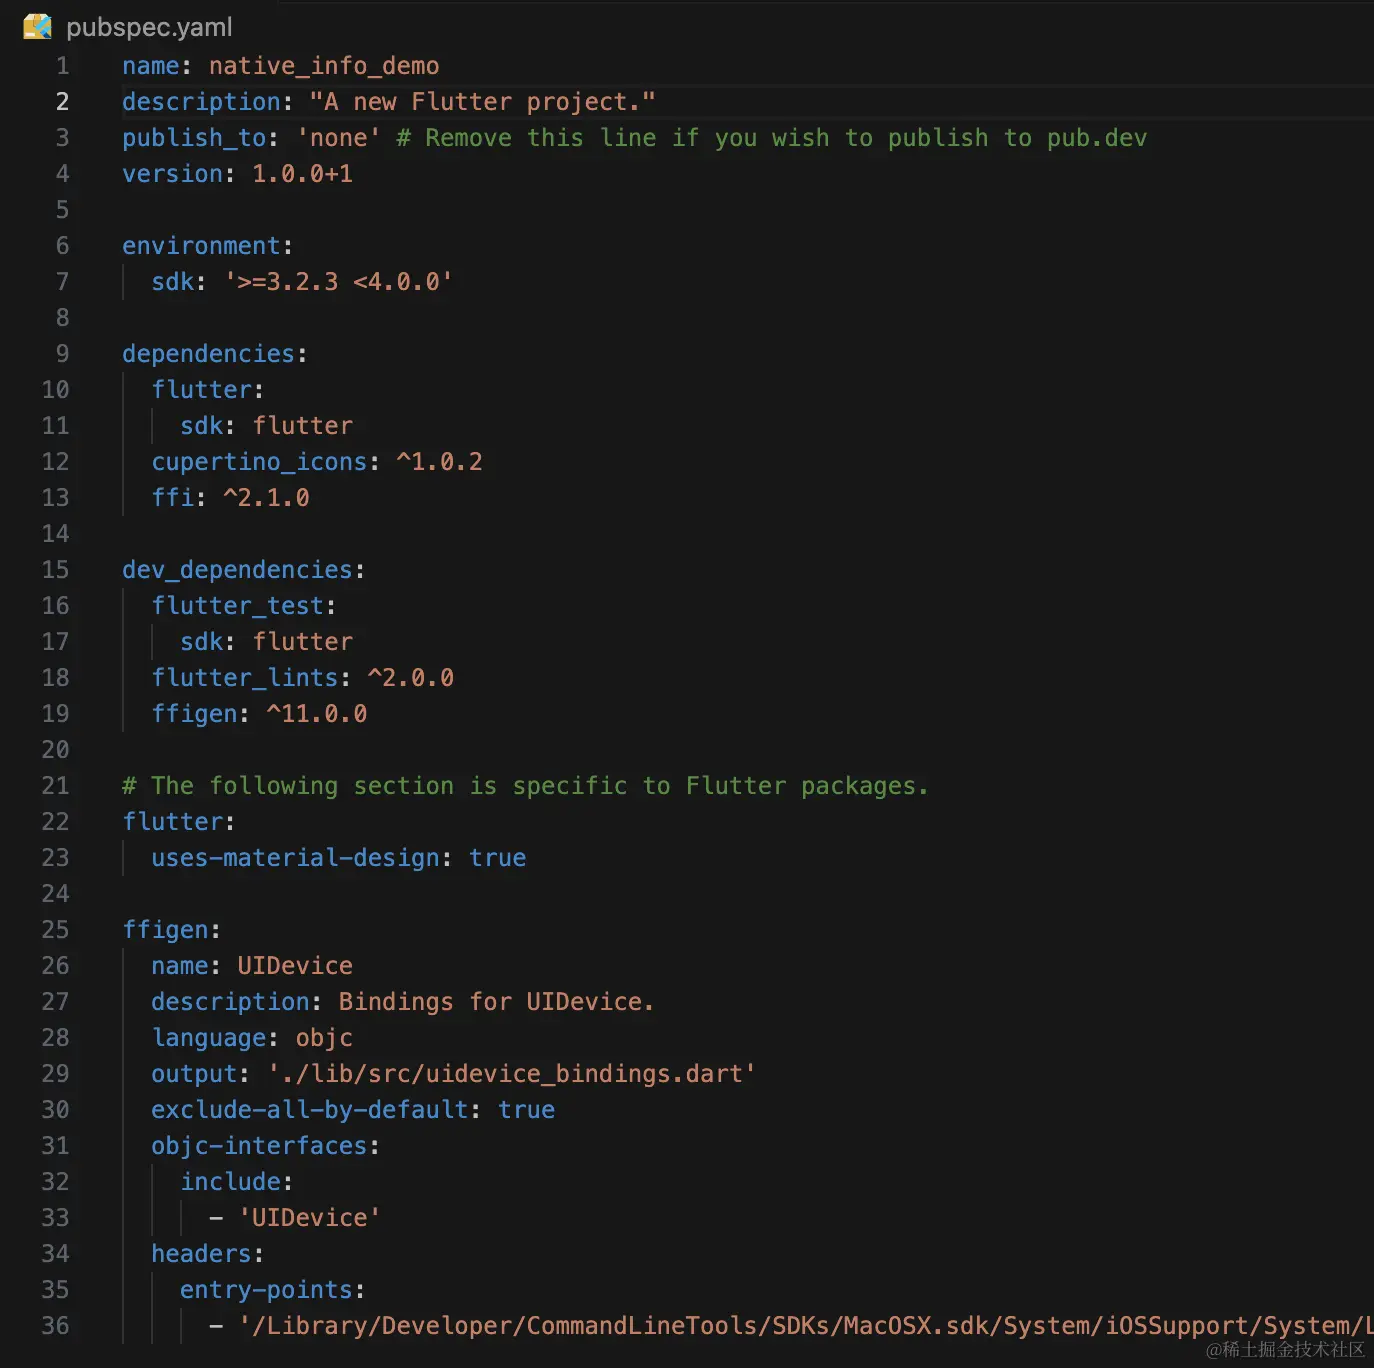Click the dependencies key on line 9

click(x=208, y=354)
